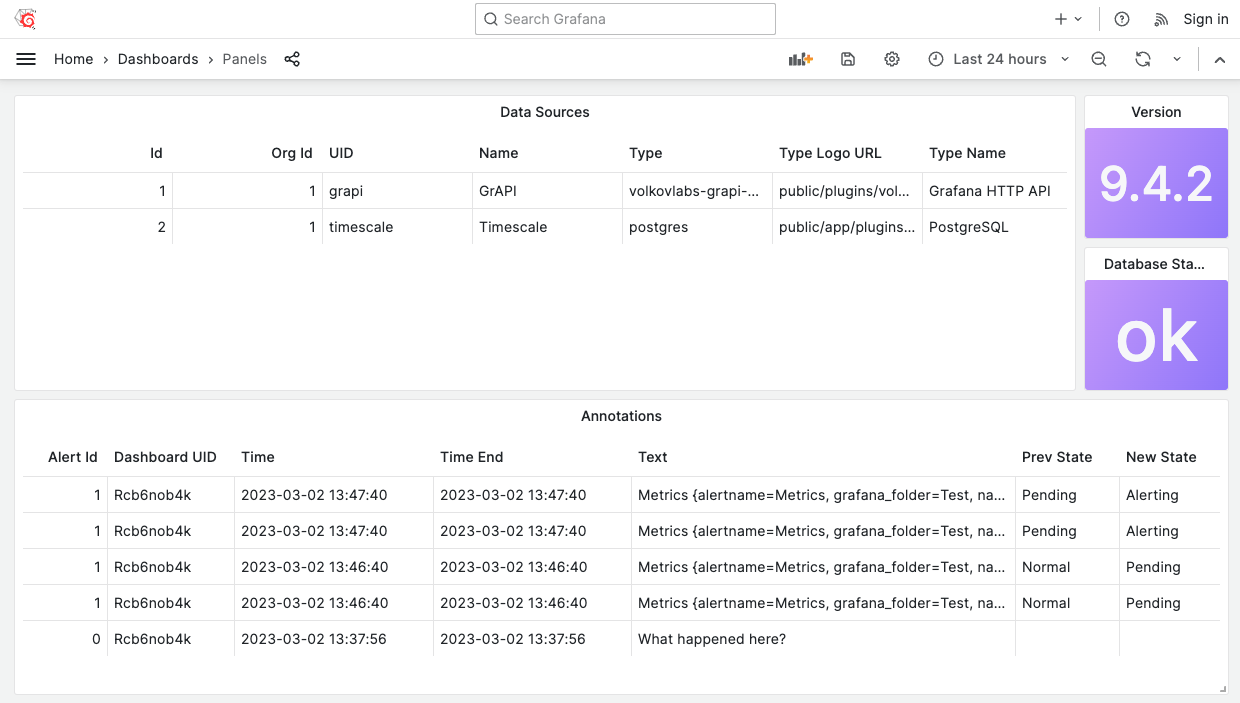
Task: Open the Database Sta... panel title menu
Action: pyautogui.click(x=1154, y=264)
